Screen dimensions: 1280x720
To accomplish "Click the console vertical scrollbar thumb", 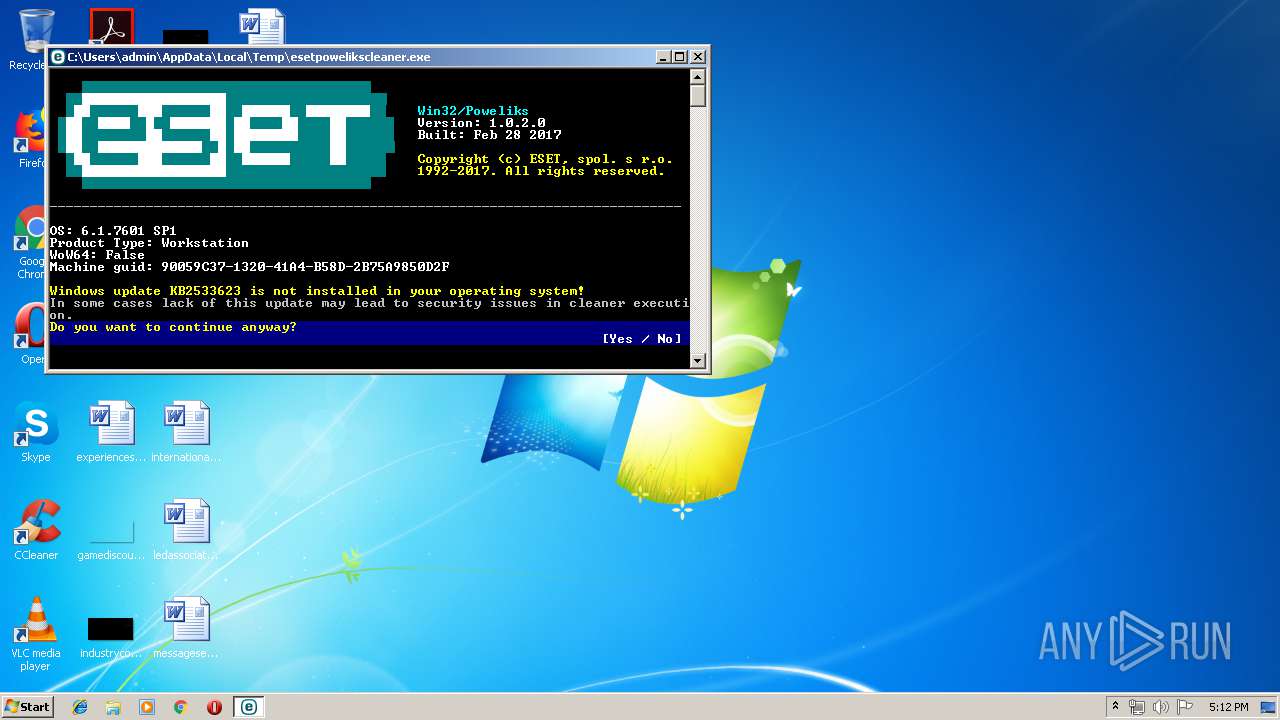I will [x=698, y=96].
